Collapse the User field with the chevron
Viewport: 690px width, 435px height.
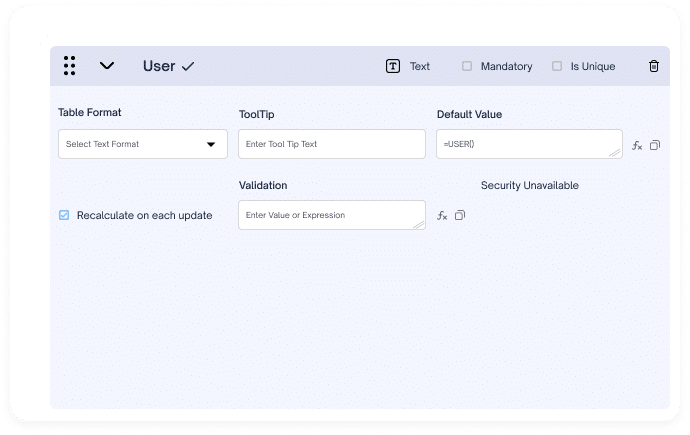click(106, 66)
